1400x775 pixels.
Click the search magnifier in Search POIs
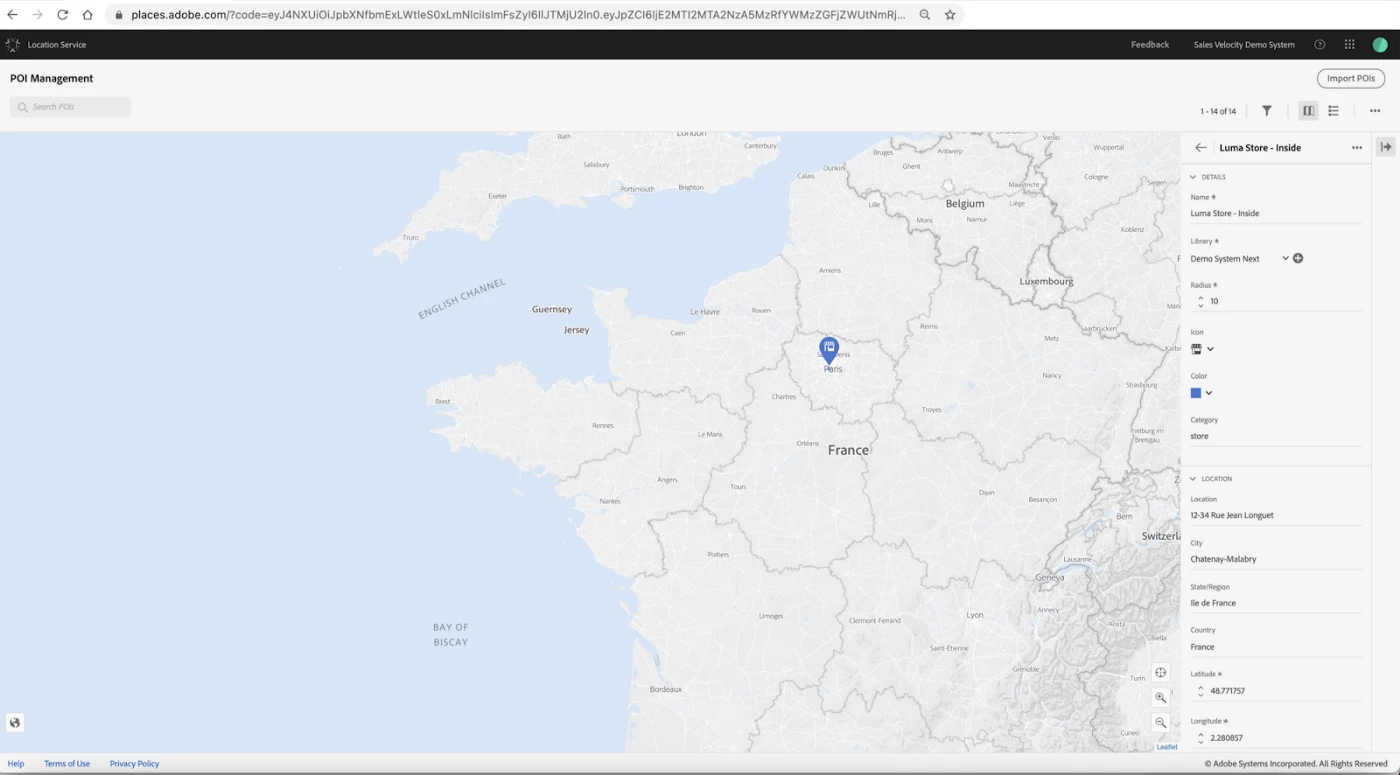coord(23,107)
